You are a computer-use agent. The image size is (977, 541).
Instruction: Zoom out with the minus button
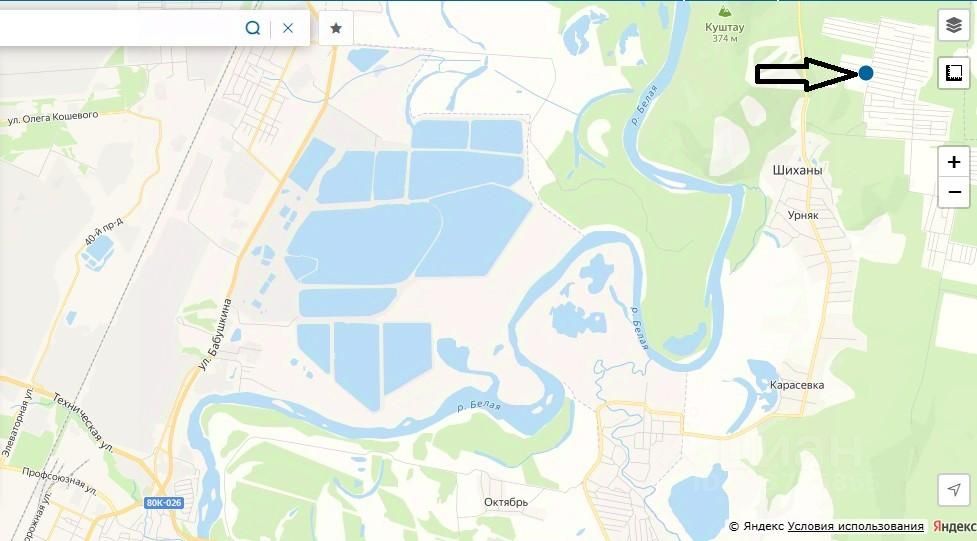[953, 192]
